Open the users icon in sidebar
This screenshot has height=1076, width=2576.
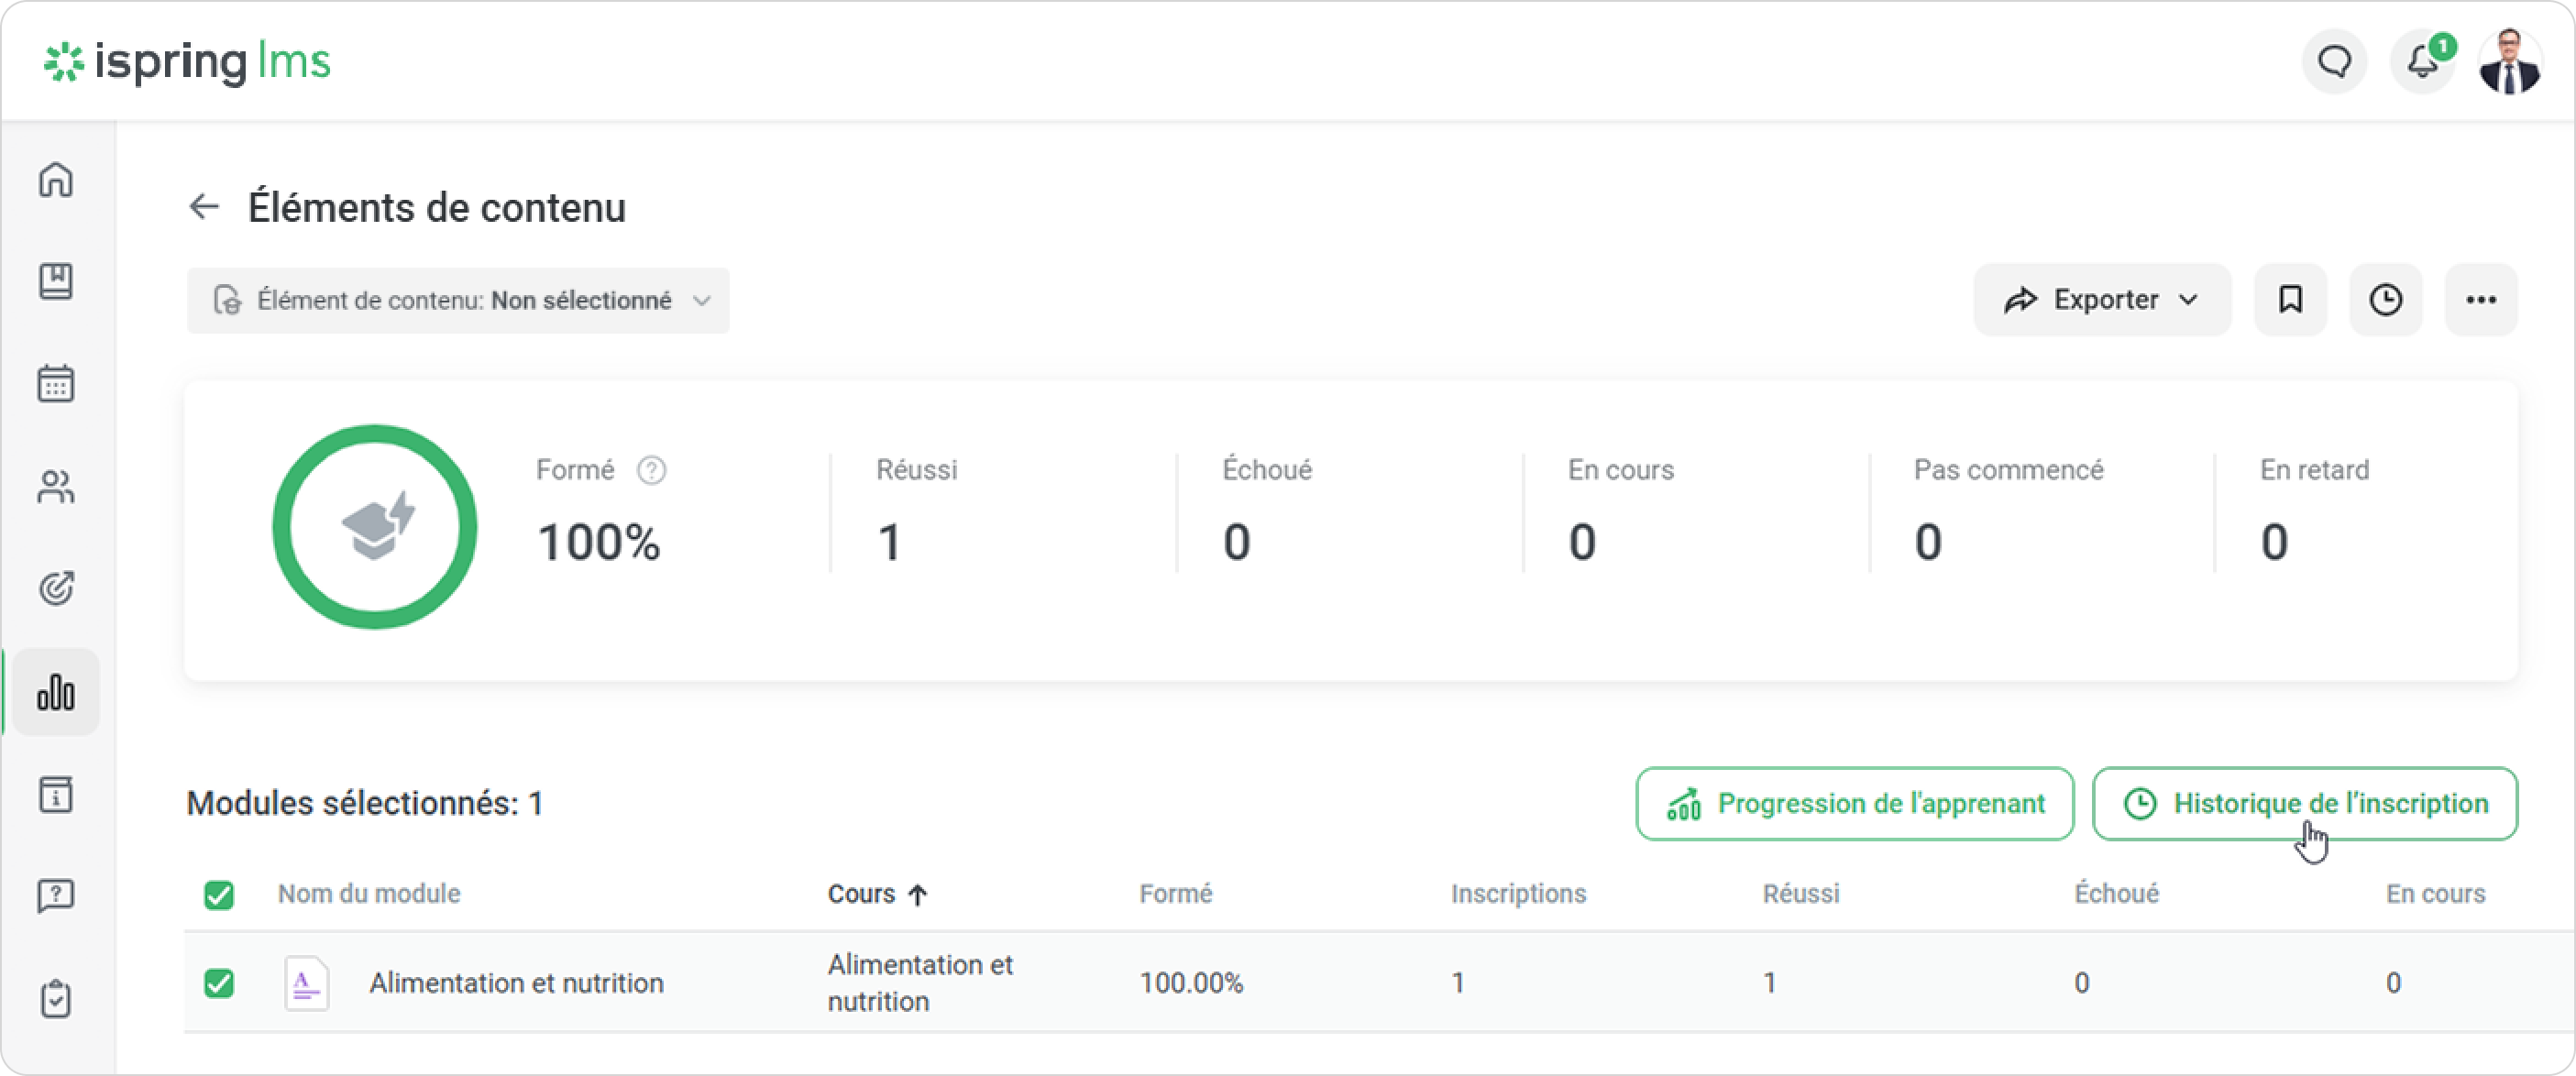click(56, 487)
